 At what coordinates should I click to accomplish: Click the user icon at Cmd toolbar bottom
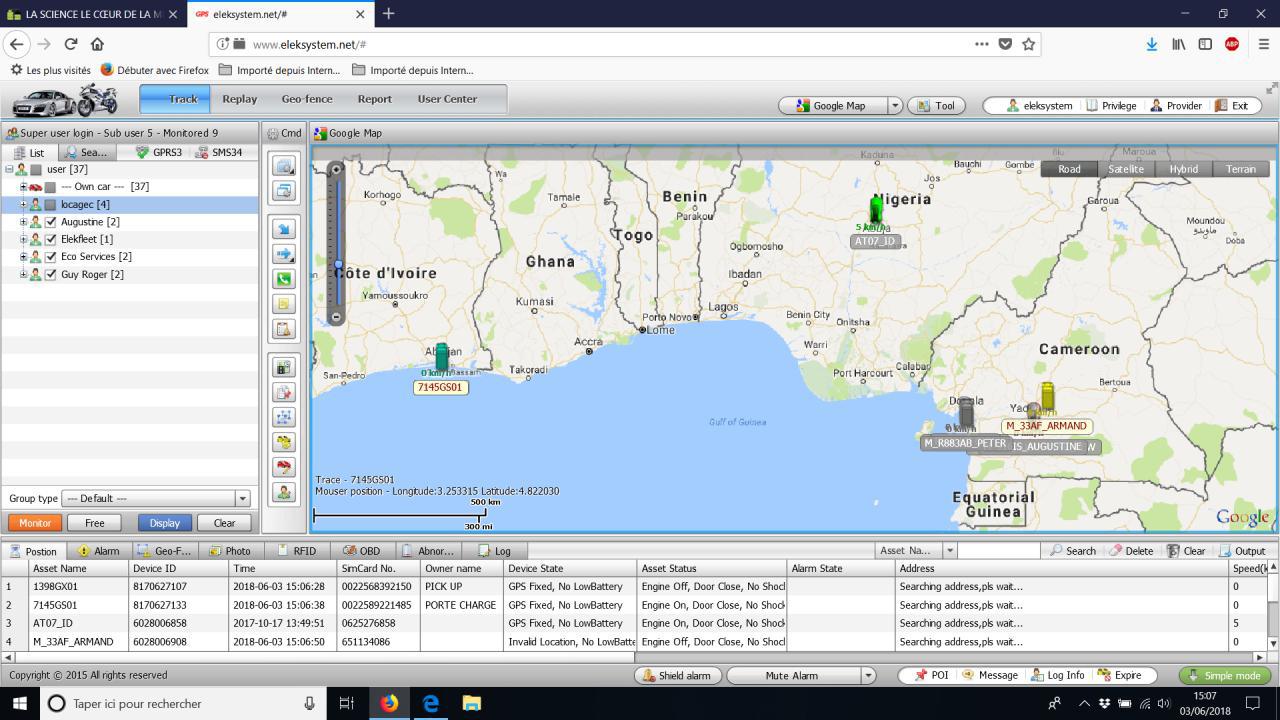click(284, 492)
